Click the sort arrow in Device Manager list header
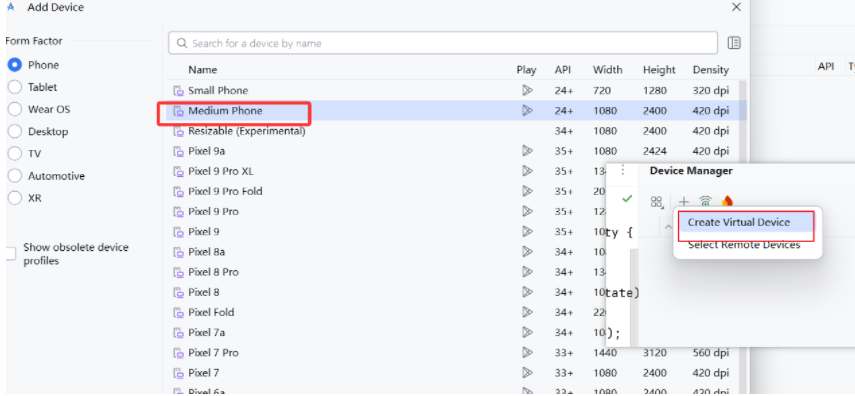The image size is (855, 396). pyautogui.click(x=668, y=226)
